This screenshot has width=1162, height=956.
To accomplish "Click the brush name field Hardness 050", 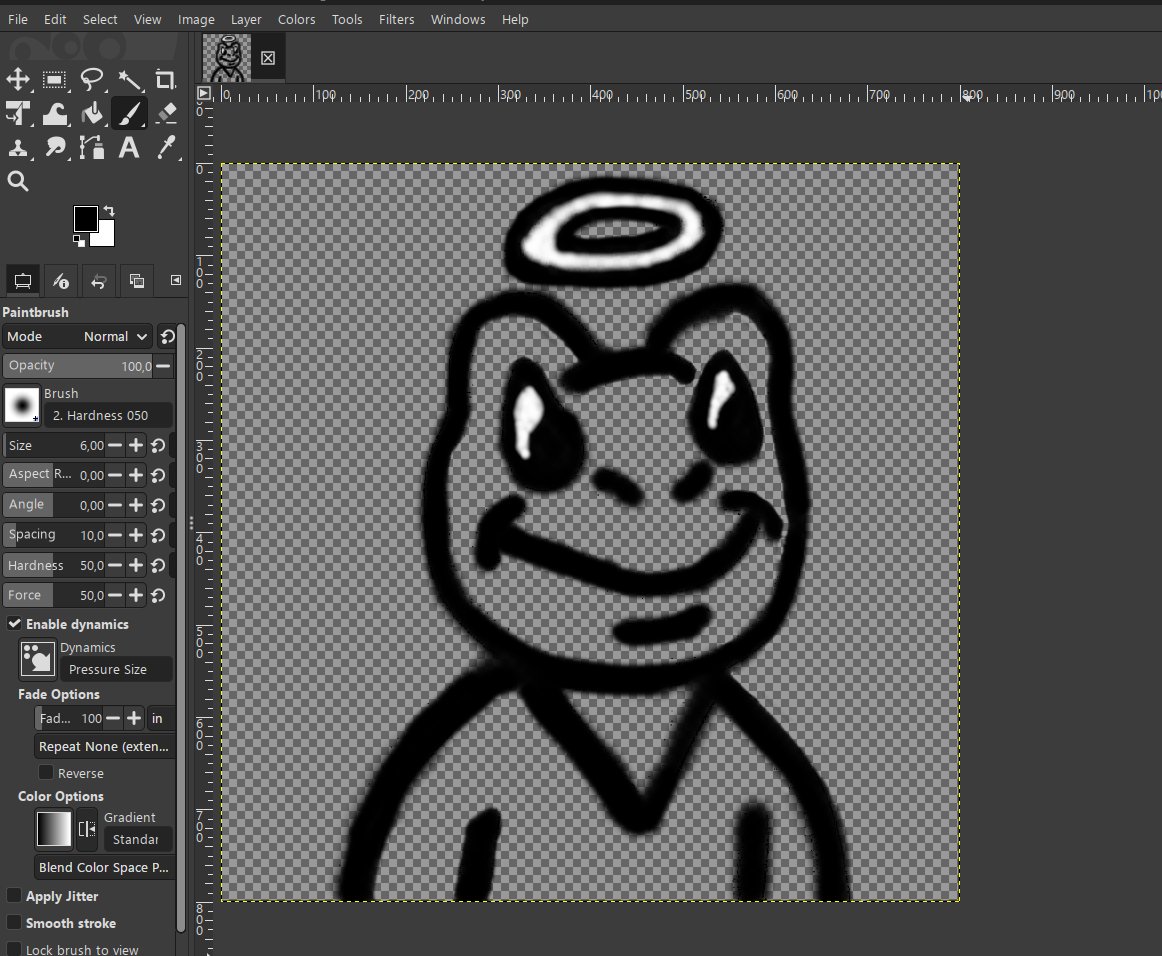I will (x=107, y=416).
